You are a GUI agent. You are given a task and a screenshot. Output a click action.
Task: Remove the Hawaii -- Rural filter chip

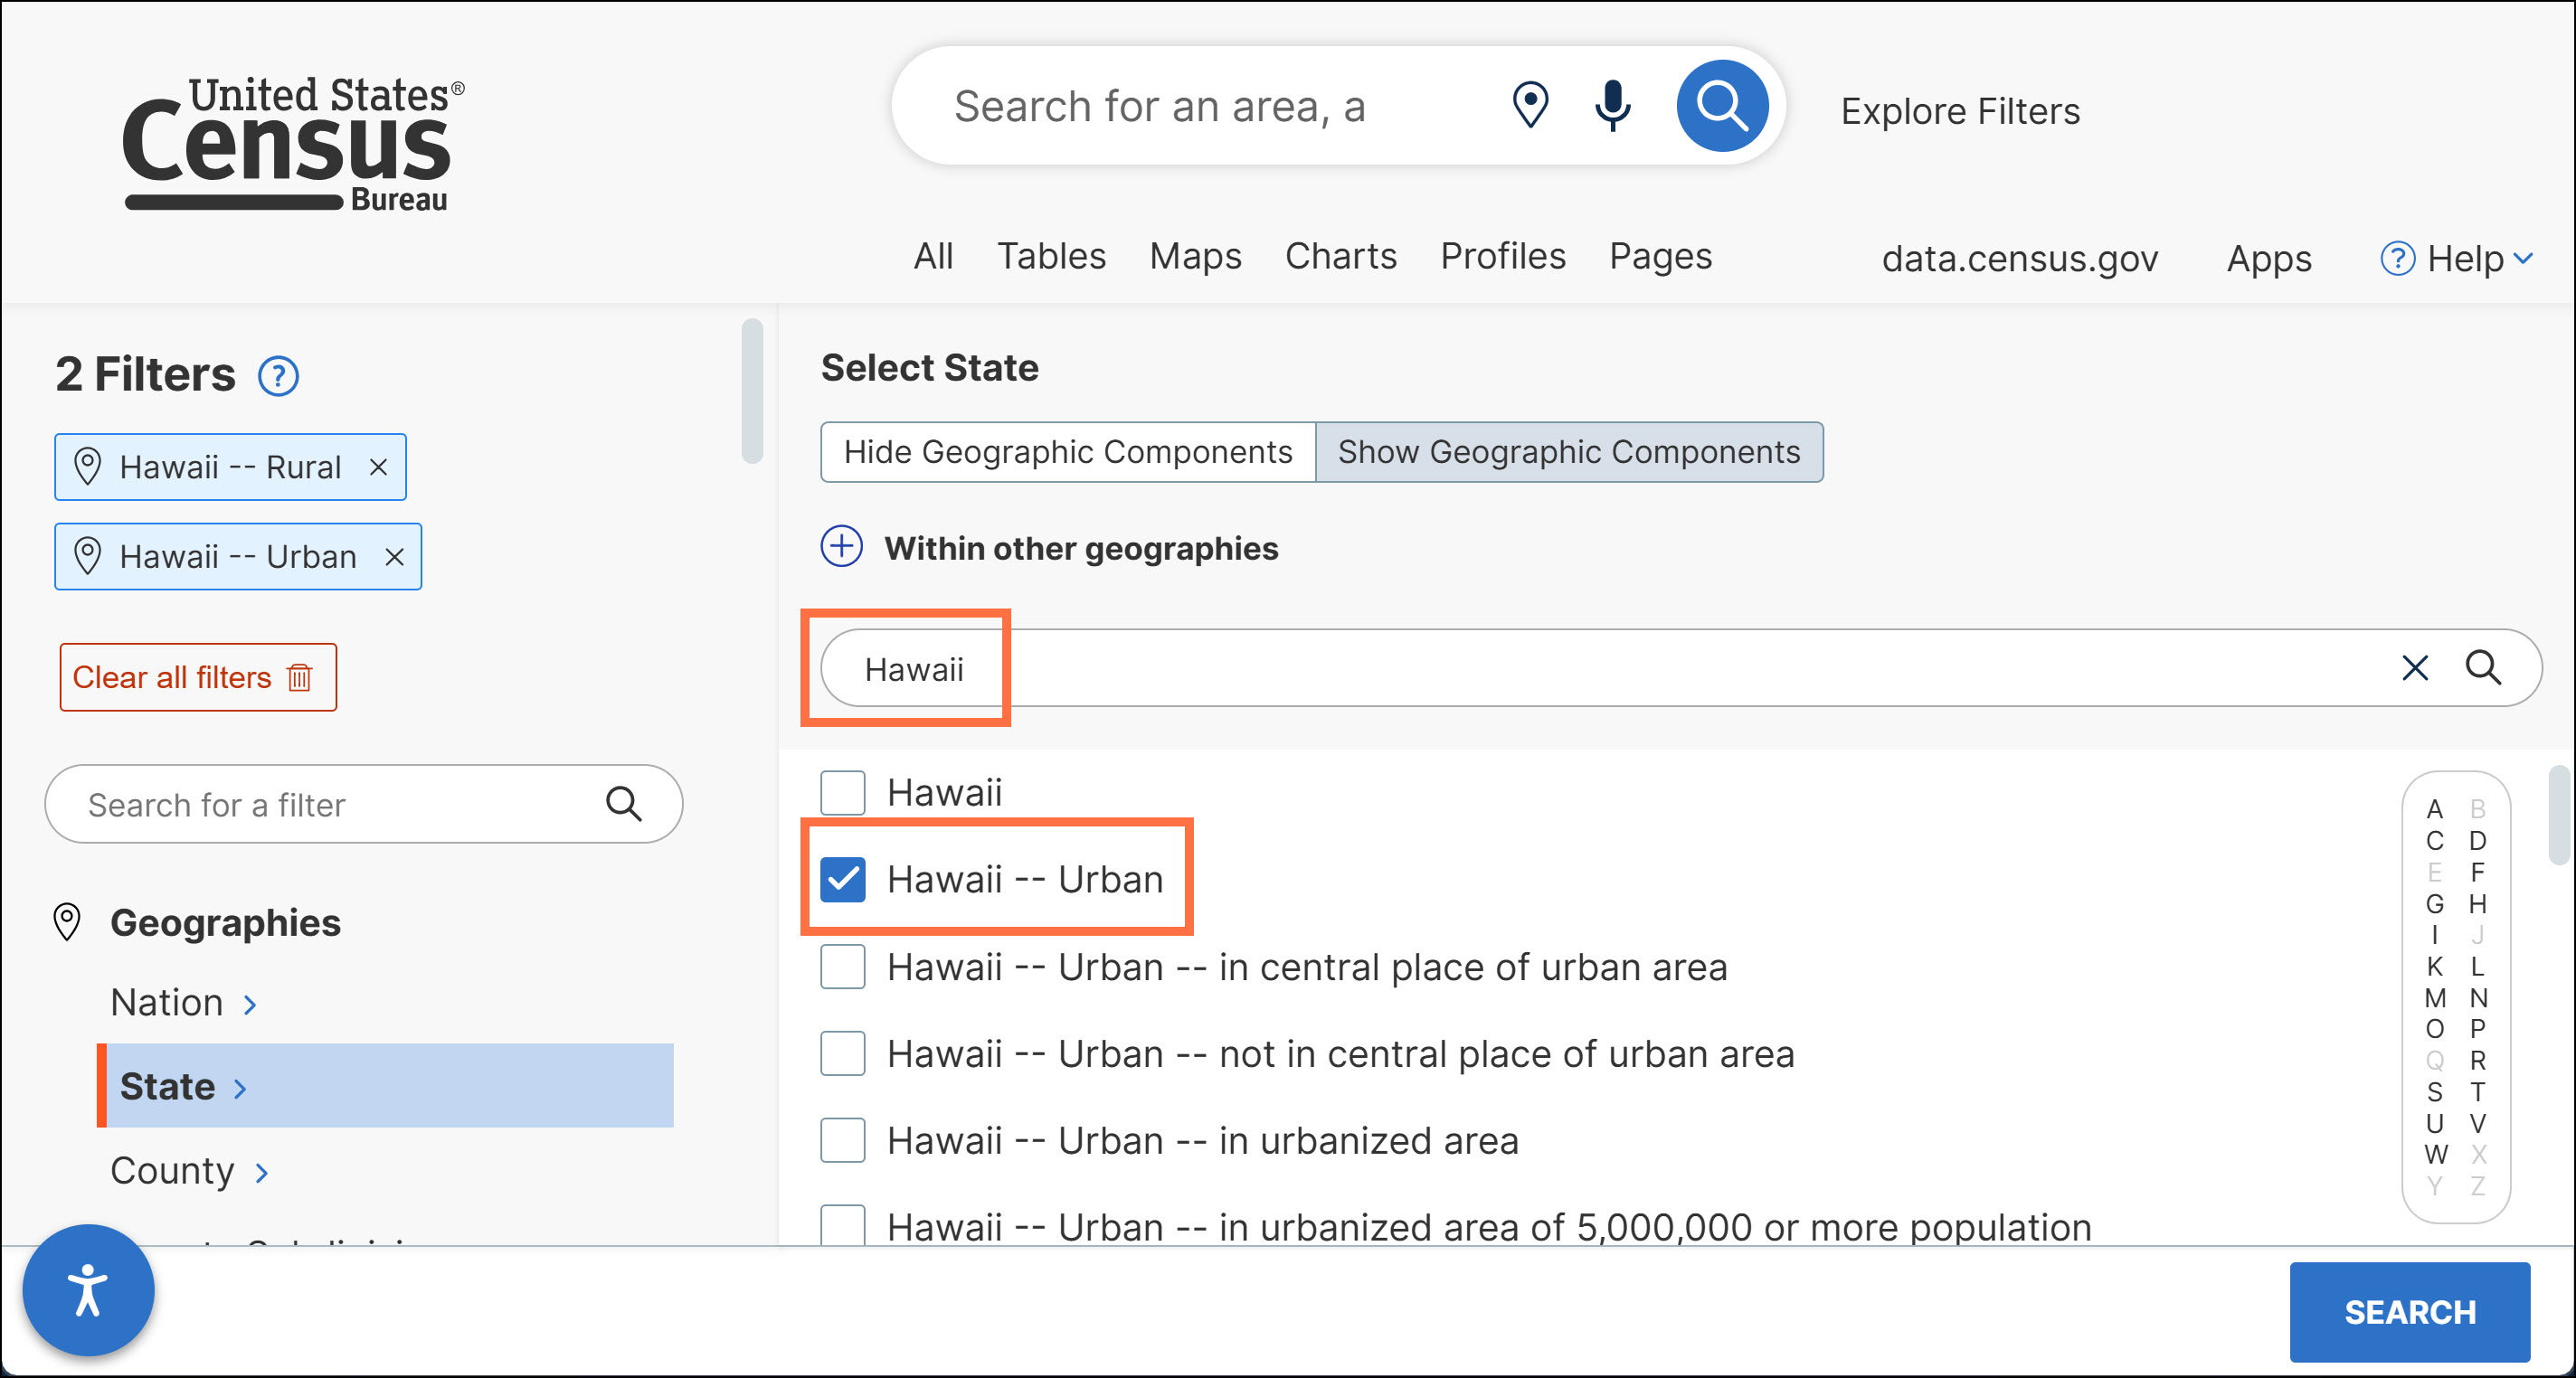(378, 467)
